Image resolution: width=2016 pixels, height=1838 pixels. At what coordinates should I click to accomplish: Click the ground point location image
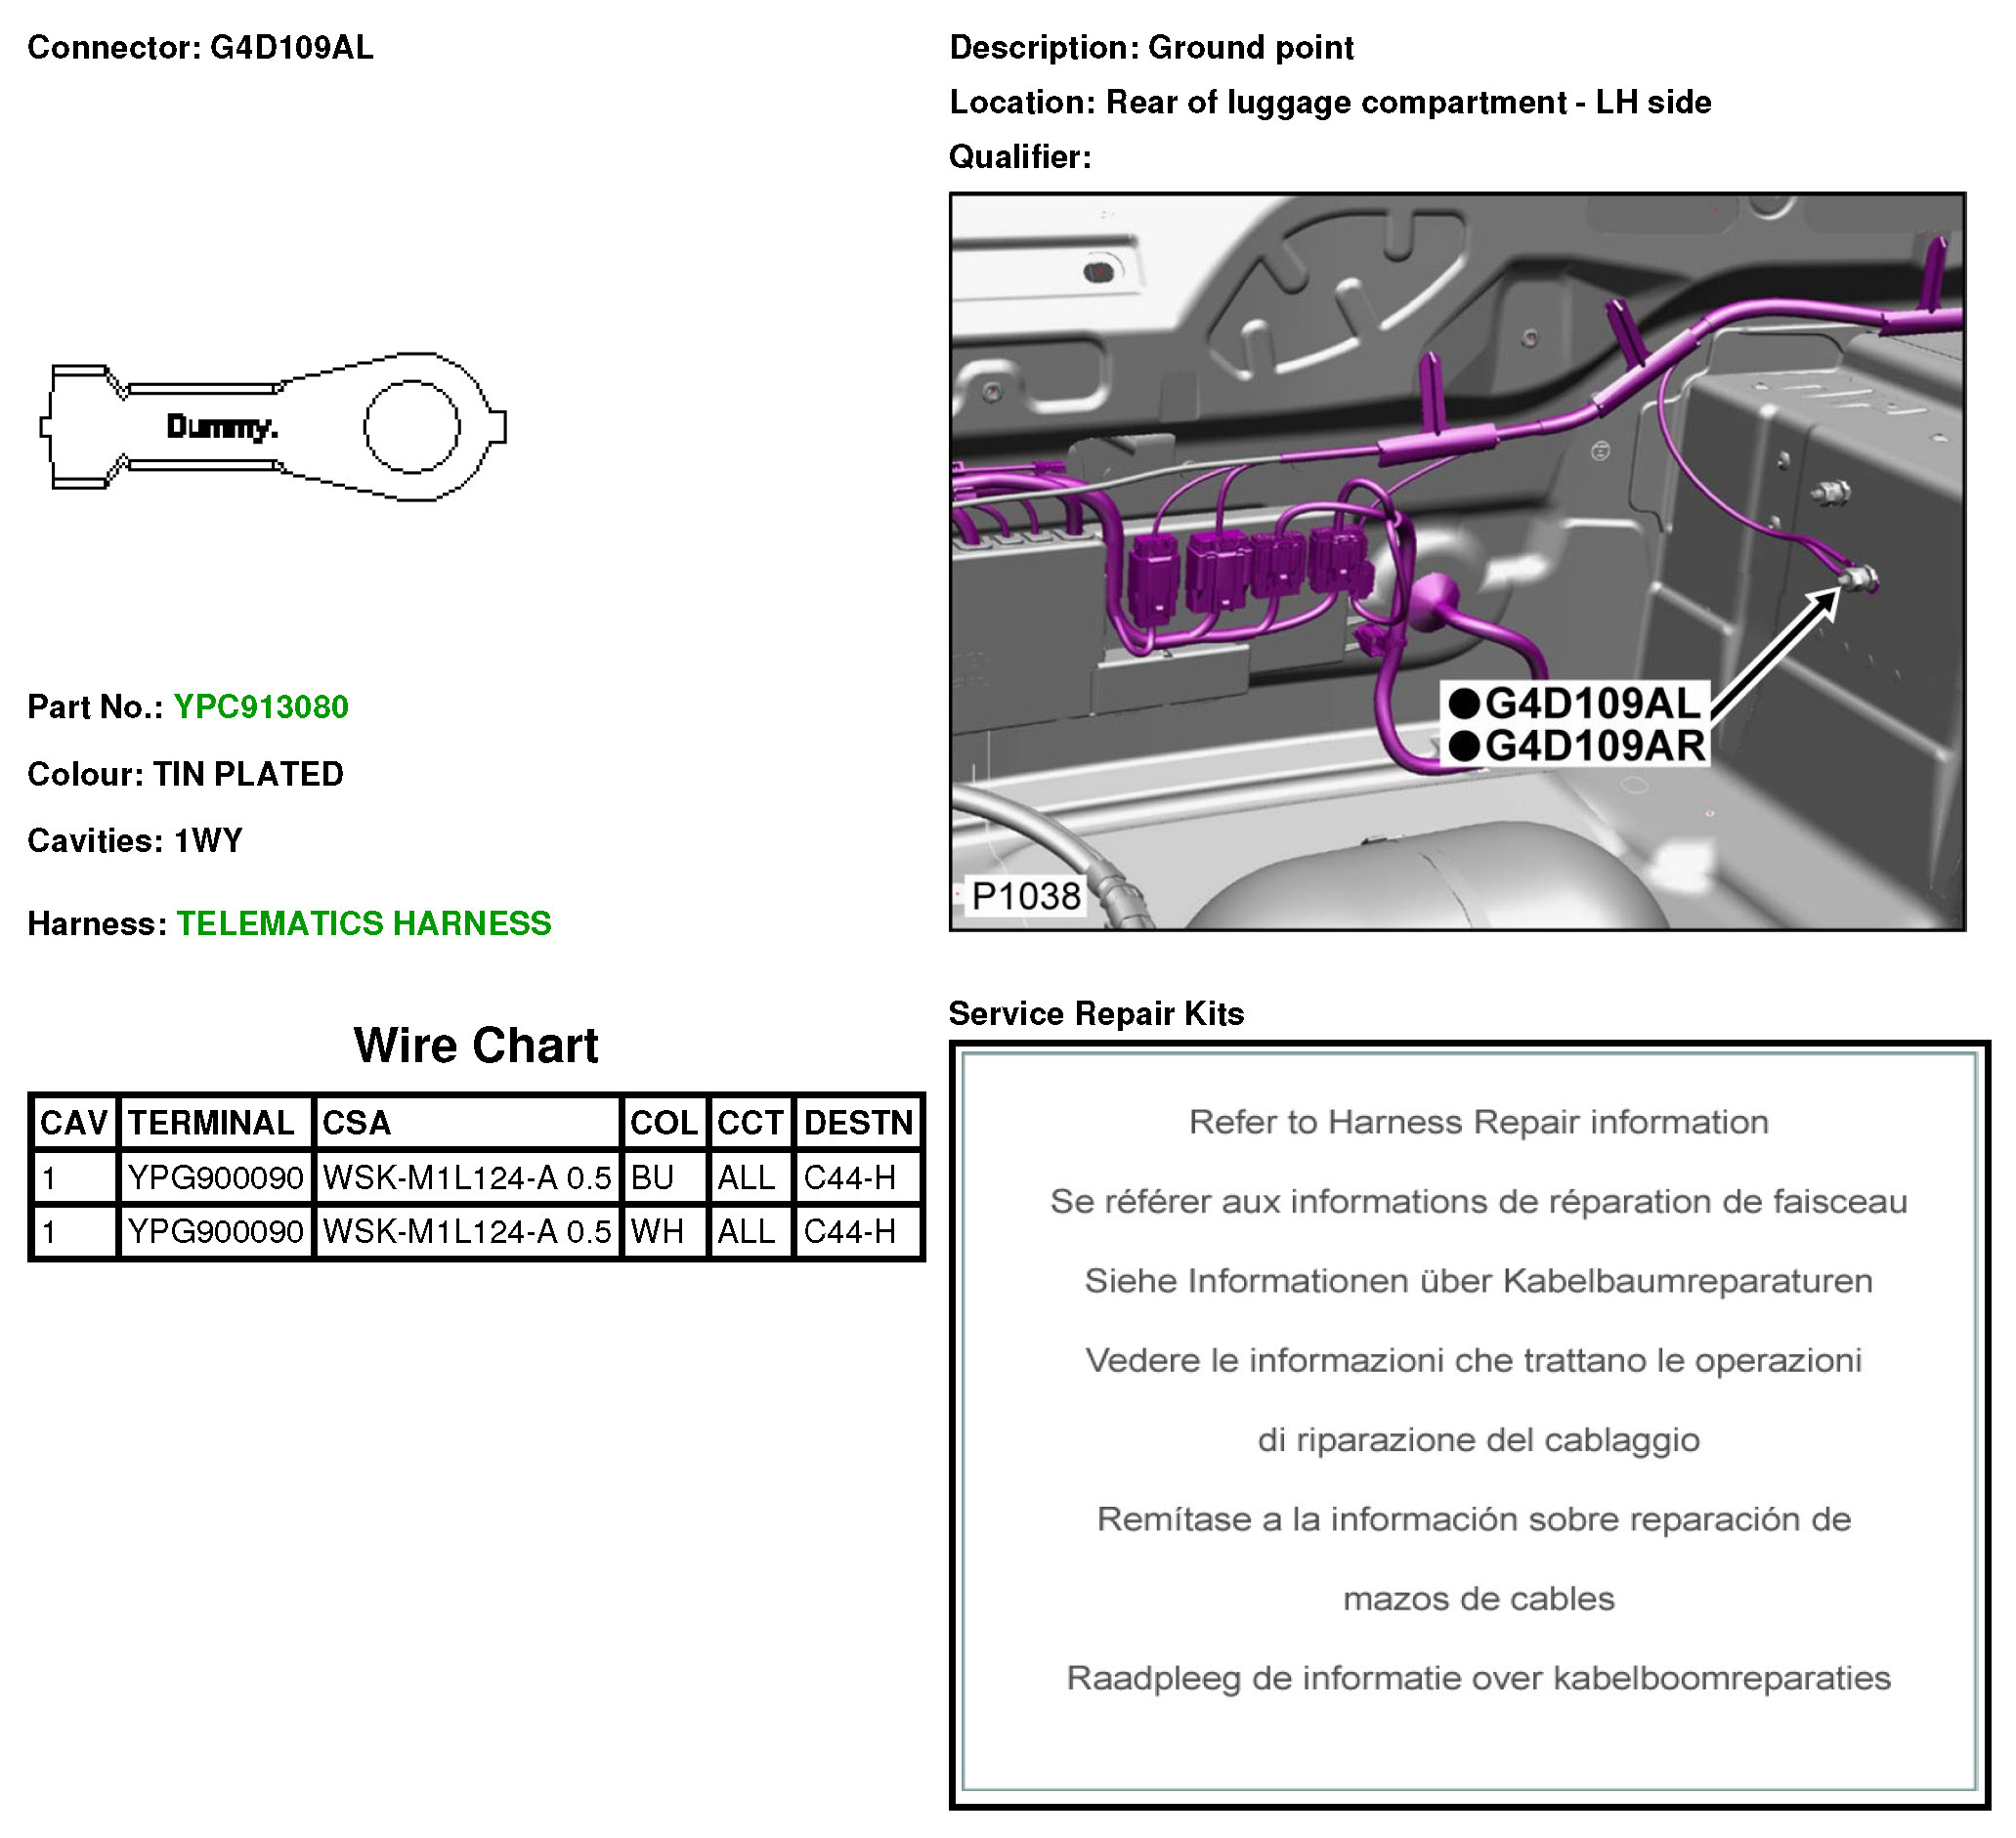tap(1457, 562)
